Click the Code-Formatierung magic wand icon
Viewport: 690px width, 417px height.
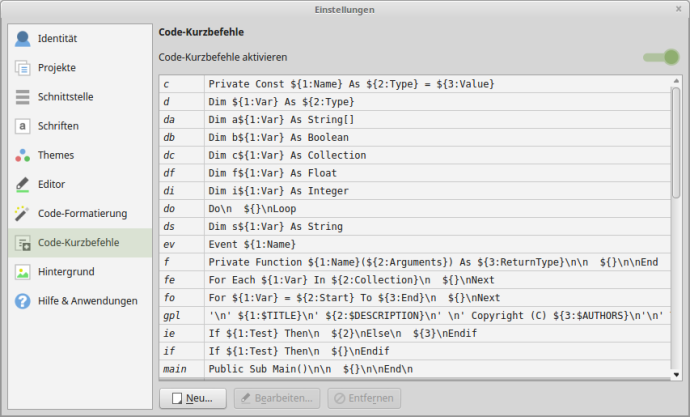point(22,213)
